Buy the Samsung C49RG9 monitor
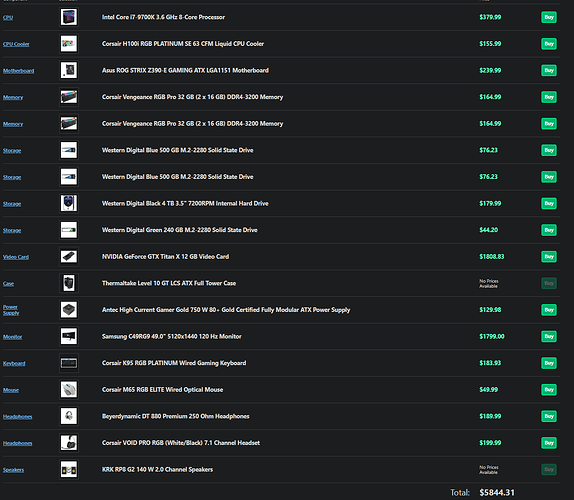Image resolution: width=574 pixels, height=500 pixels. click(x=549, y=336)
